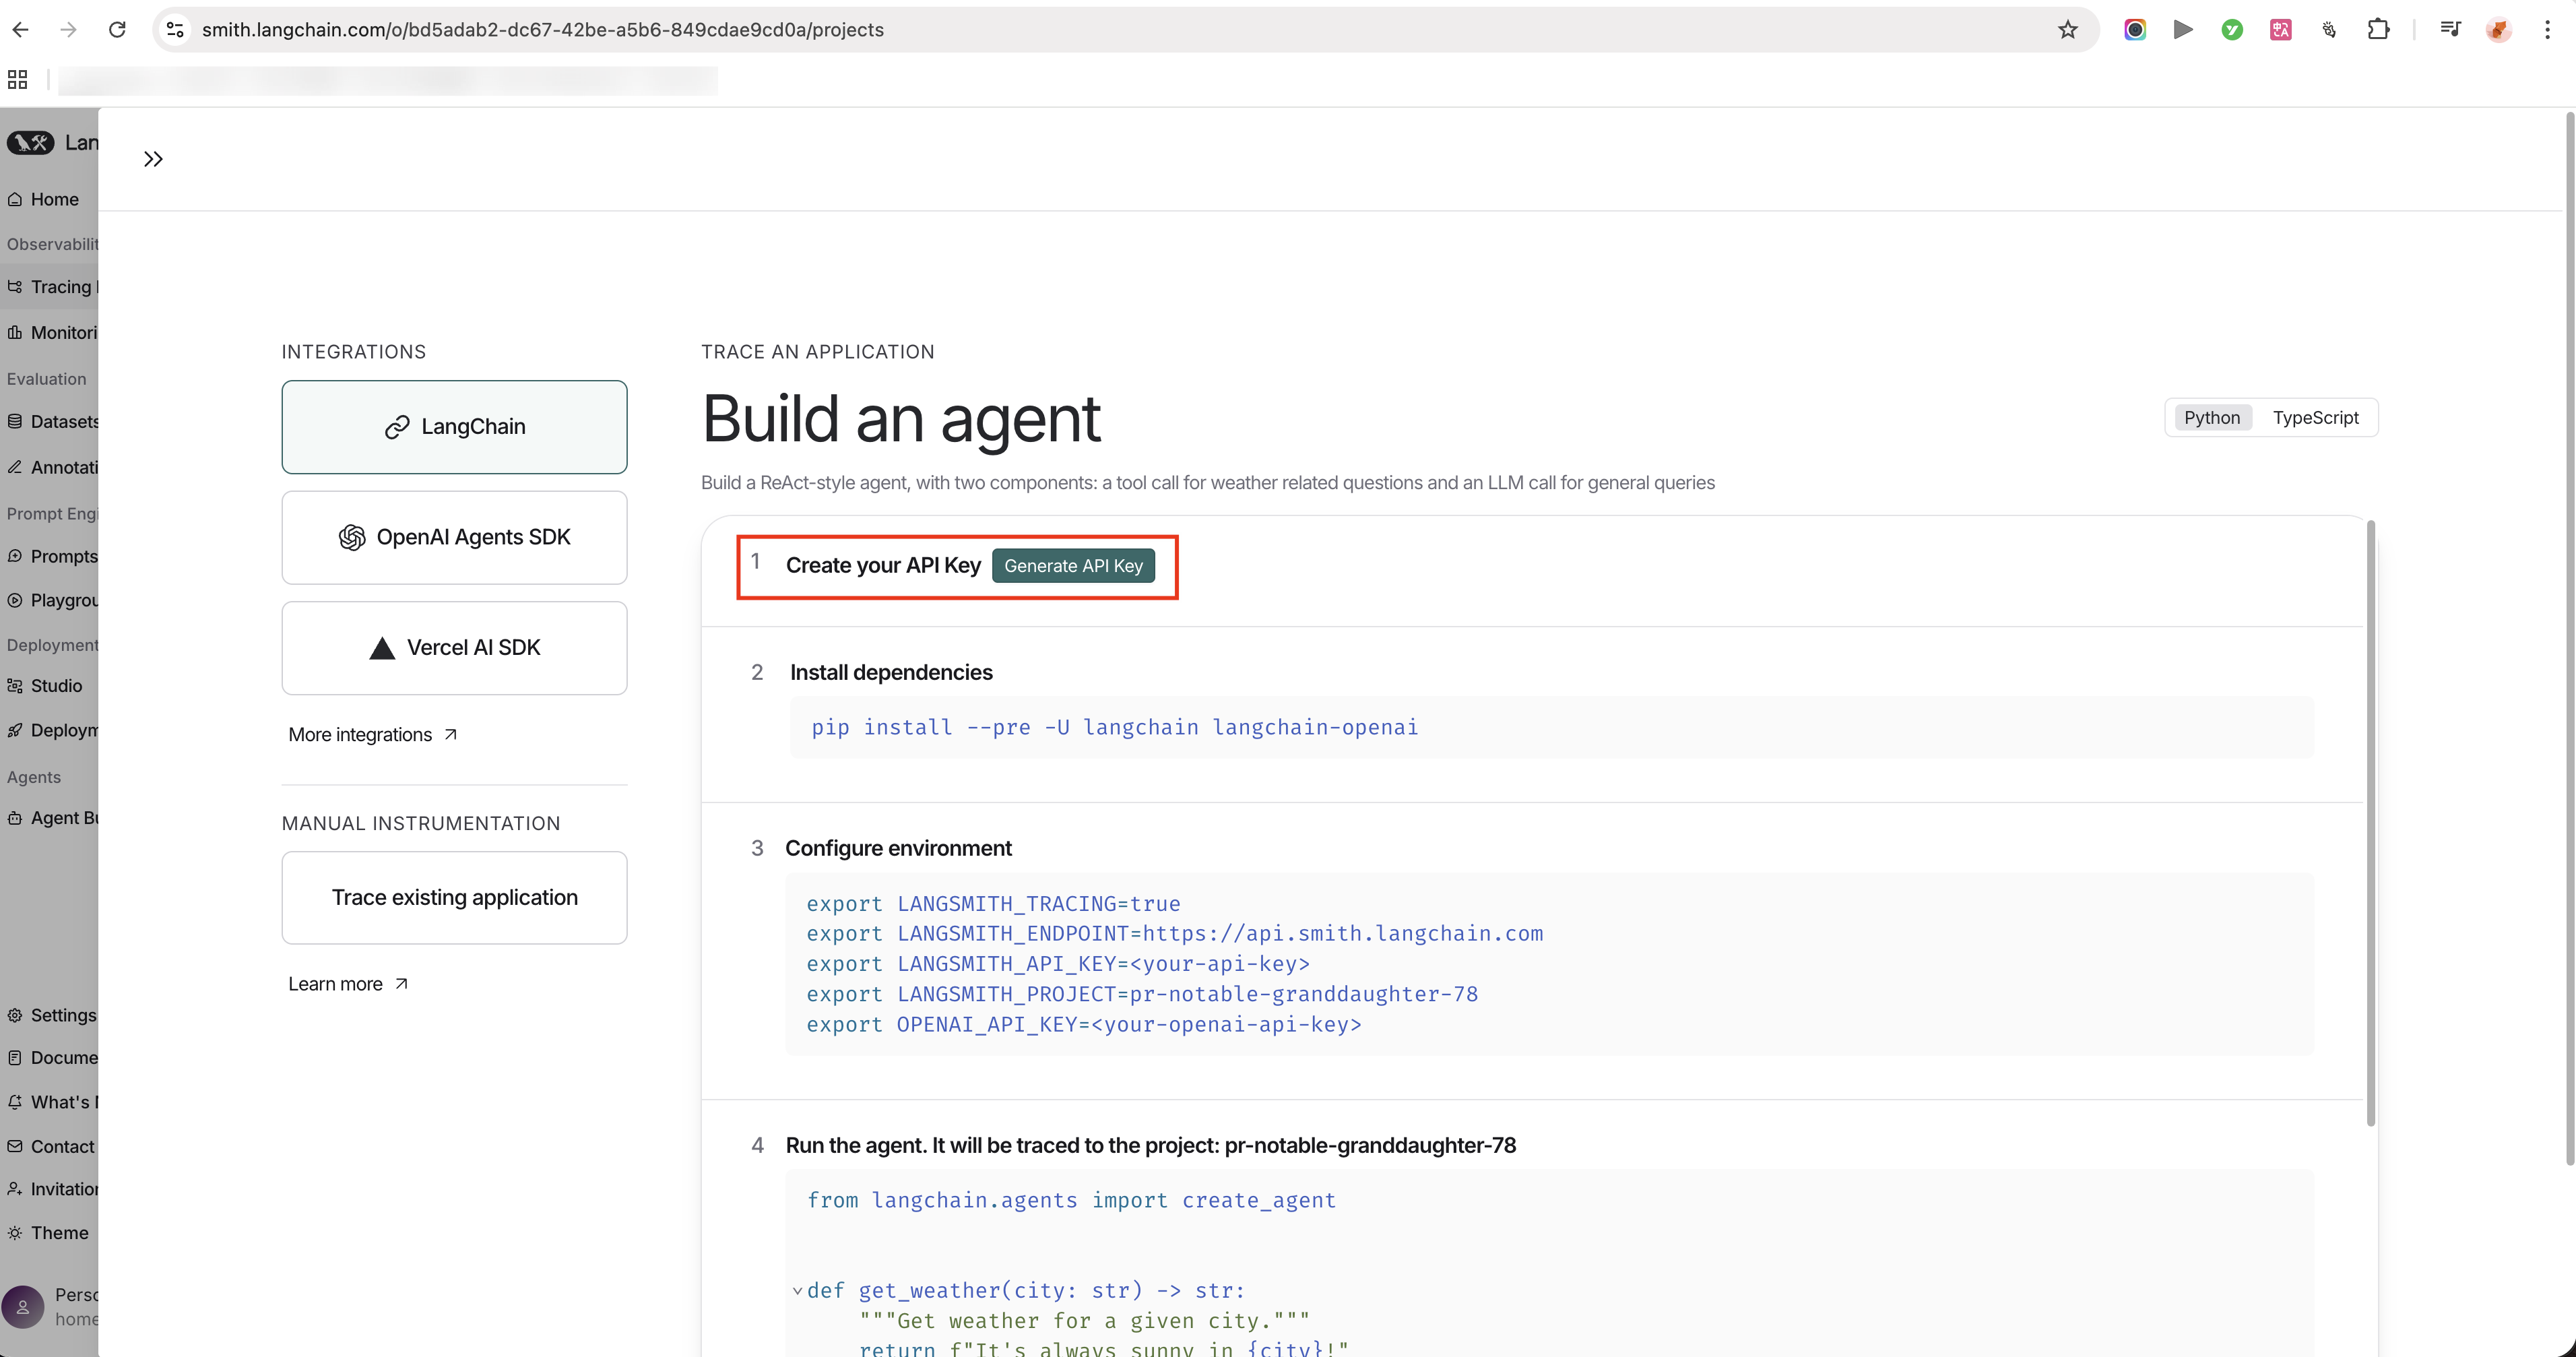2576x1357 pixels.
Task: Click the Build an agent heading
Action: pos(901,419)
